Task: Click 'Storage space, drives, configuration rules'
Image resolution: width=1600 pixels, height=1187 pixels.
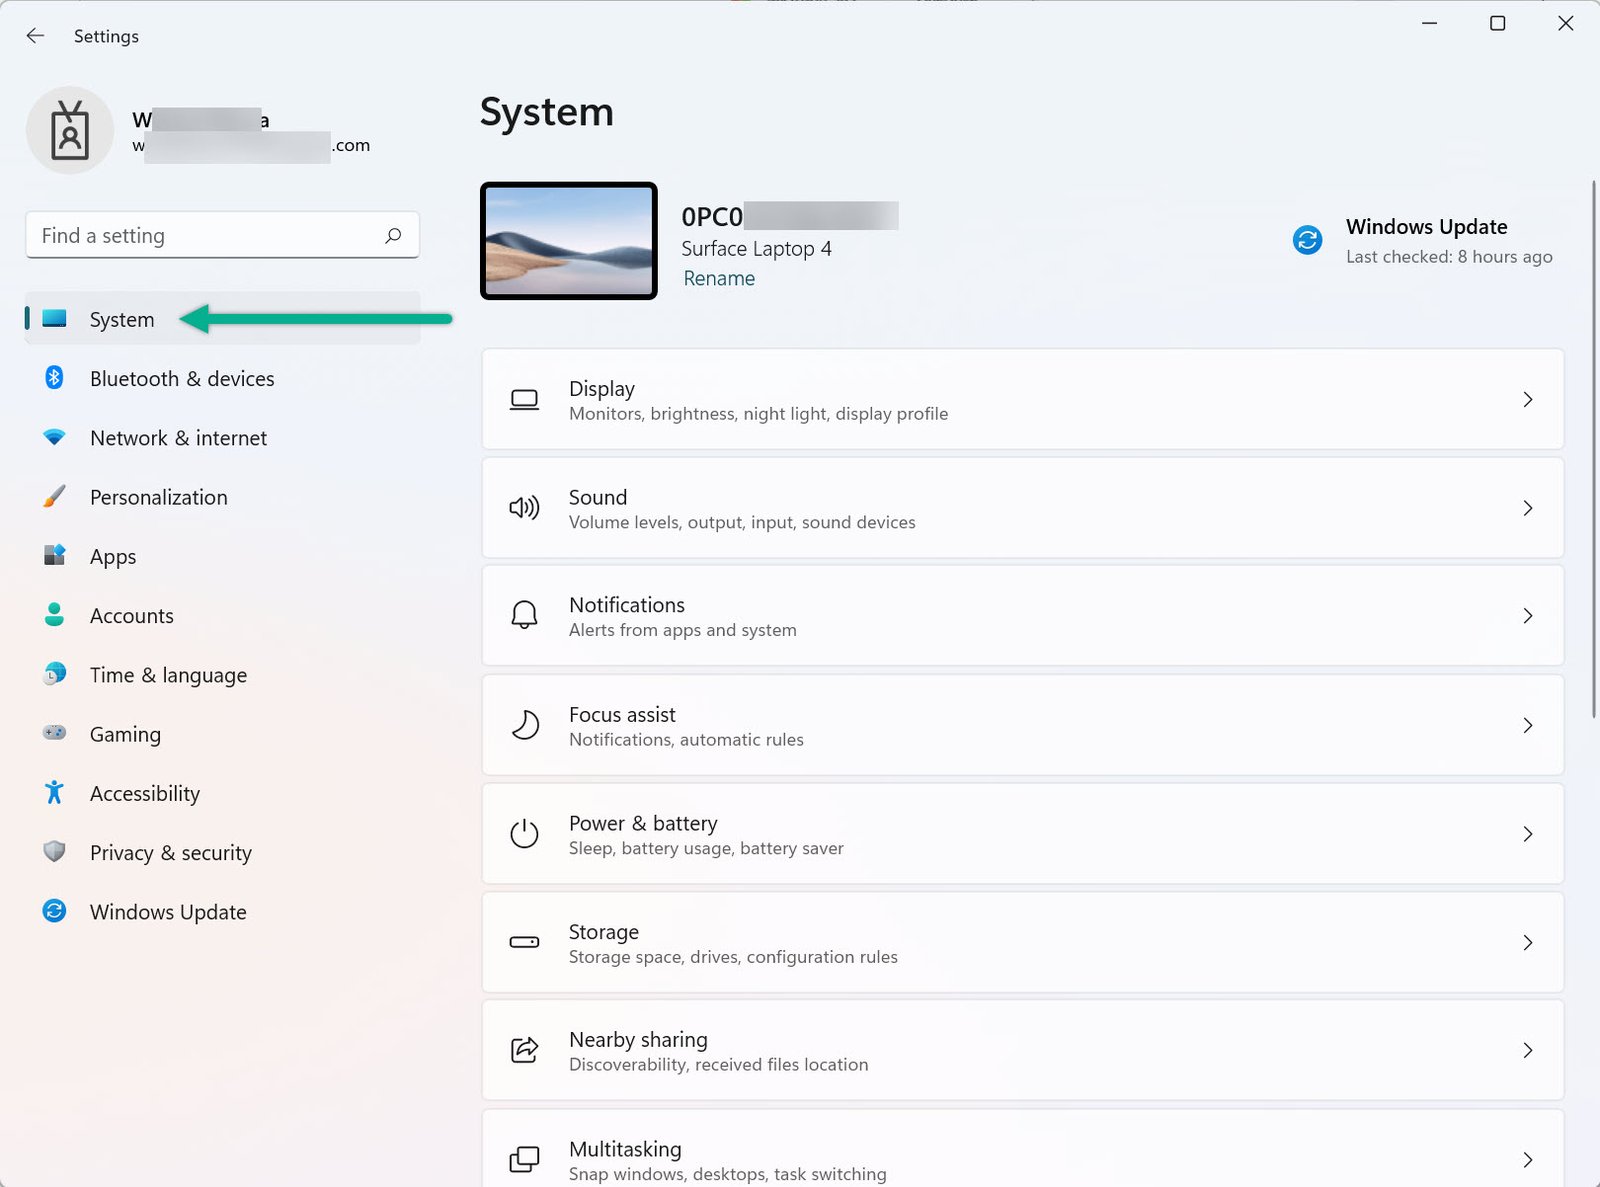Action: (x=733, y=957)
